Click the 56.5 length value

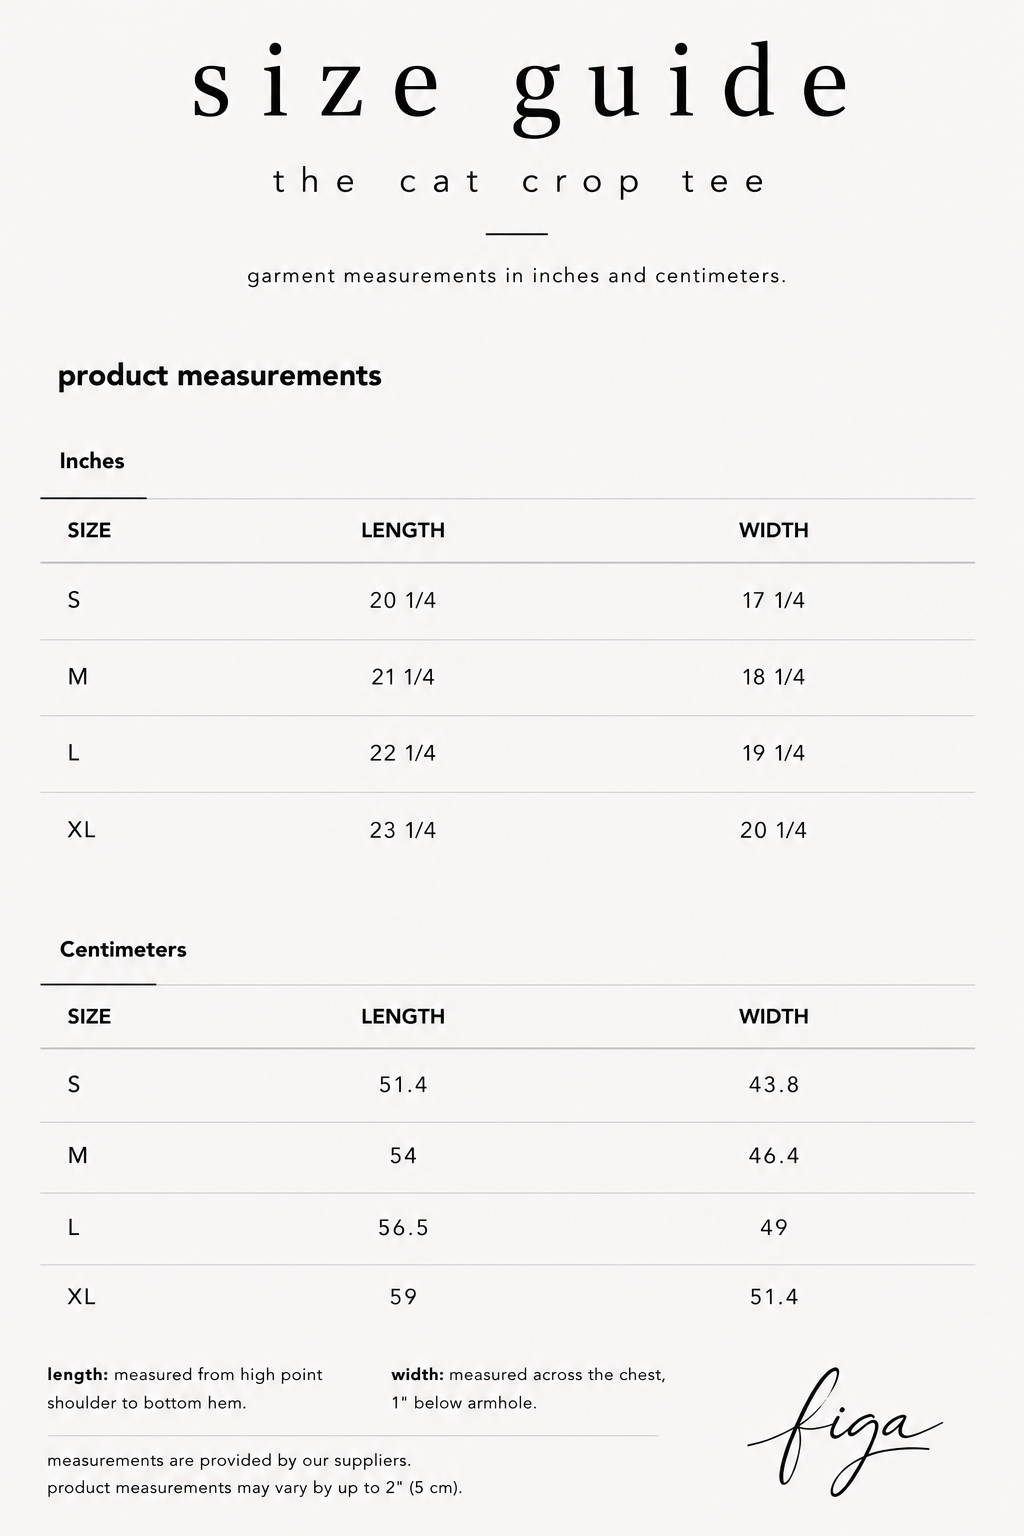403,1228
